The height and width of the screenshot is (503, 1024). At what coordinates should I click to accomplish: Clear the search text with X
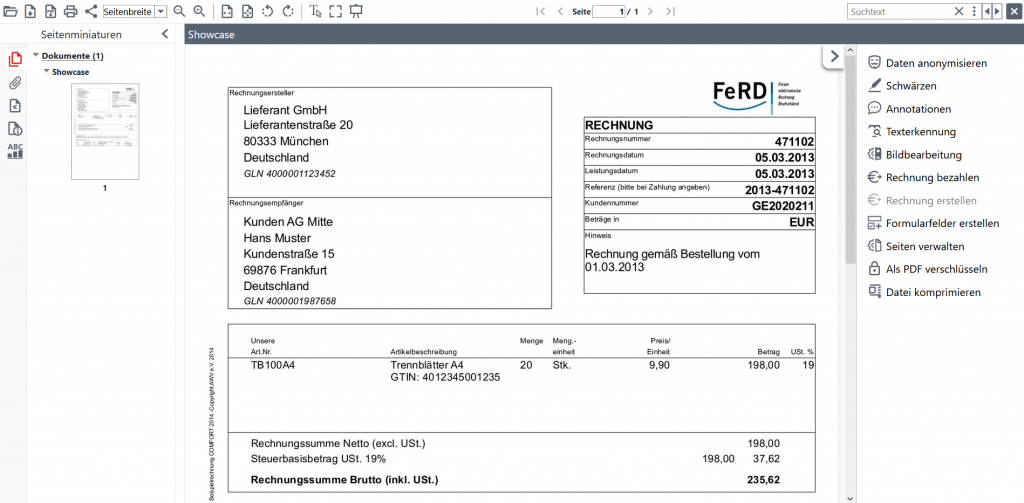pos(959,12)
